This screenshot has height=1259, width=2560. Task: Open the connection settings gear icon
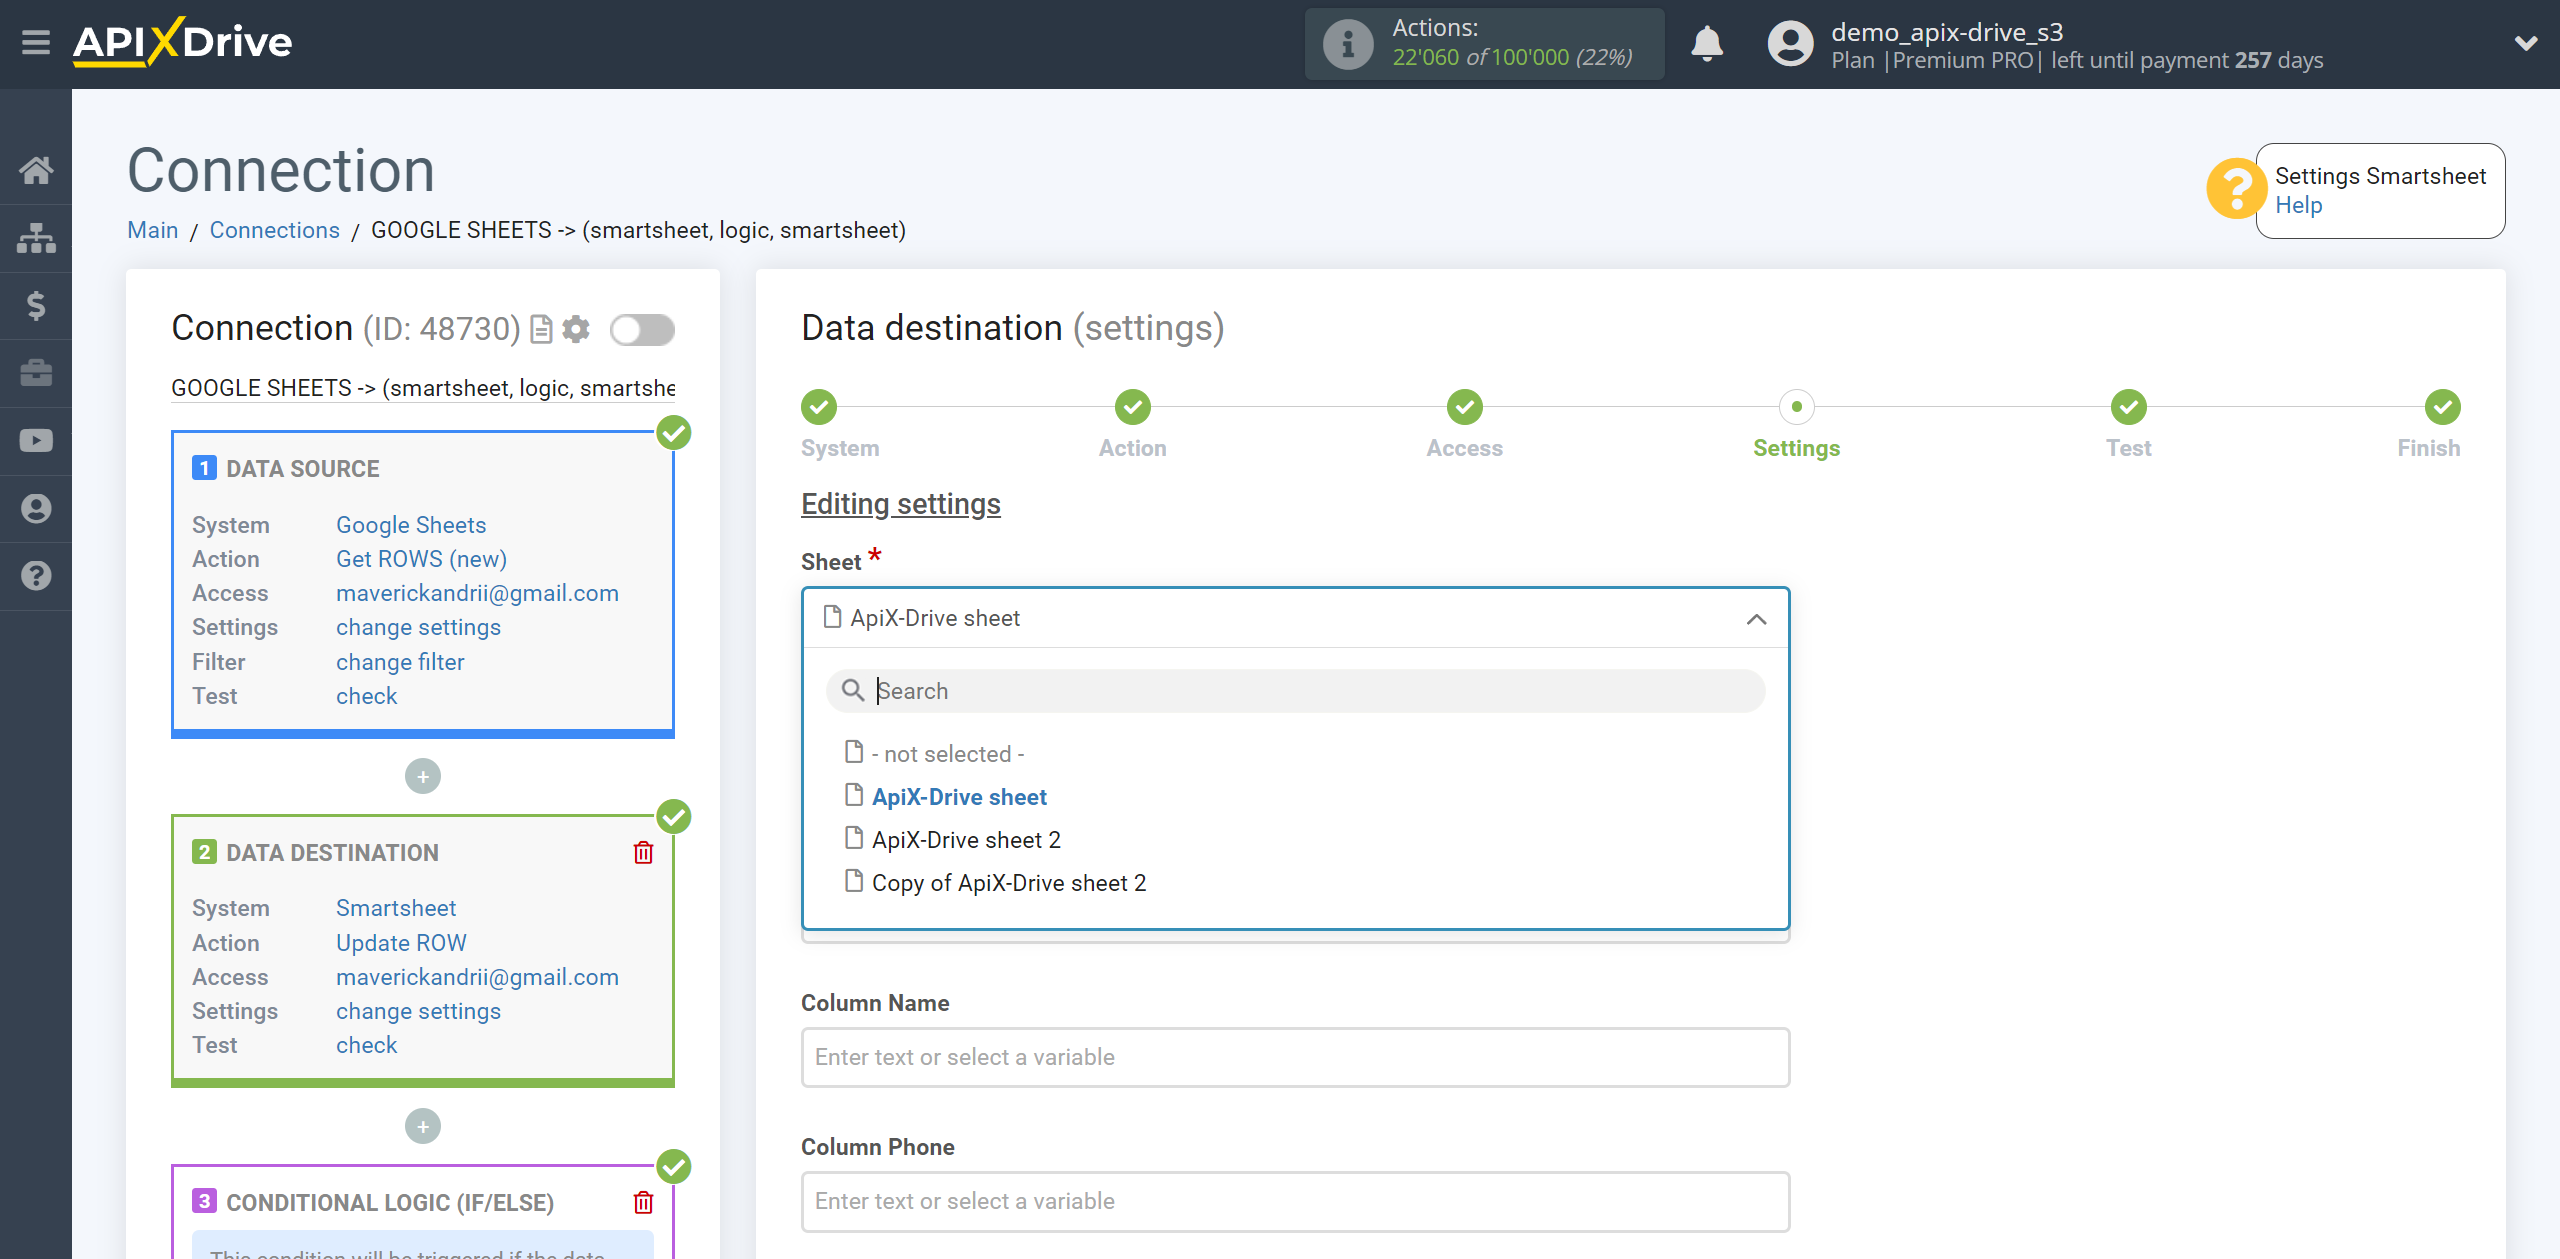pyautogui.click(x=576, y=329)
